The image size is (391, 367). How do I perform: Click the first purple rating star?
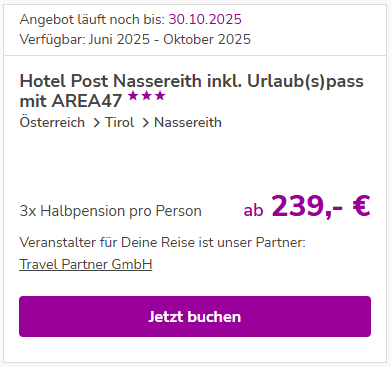133,96
